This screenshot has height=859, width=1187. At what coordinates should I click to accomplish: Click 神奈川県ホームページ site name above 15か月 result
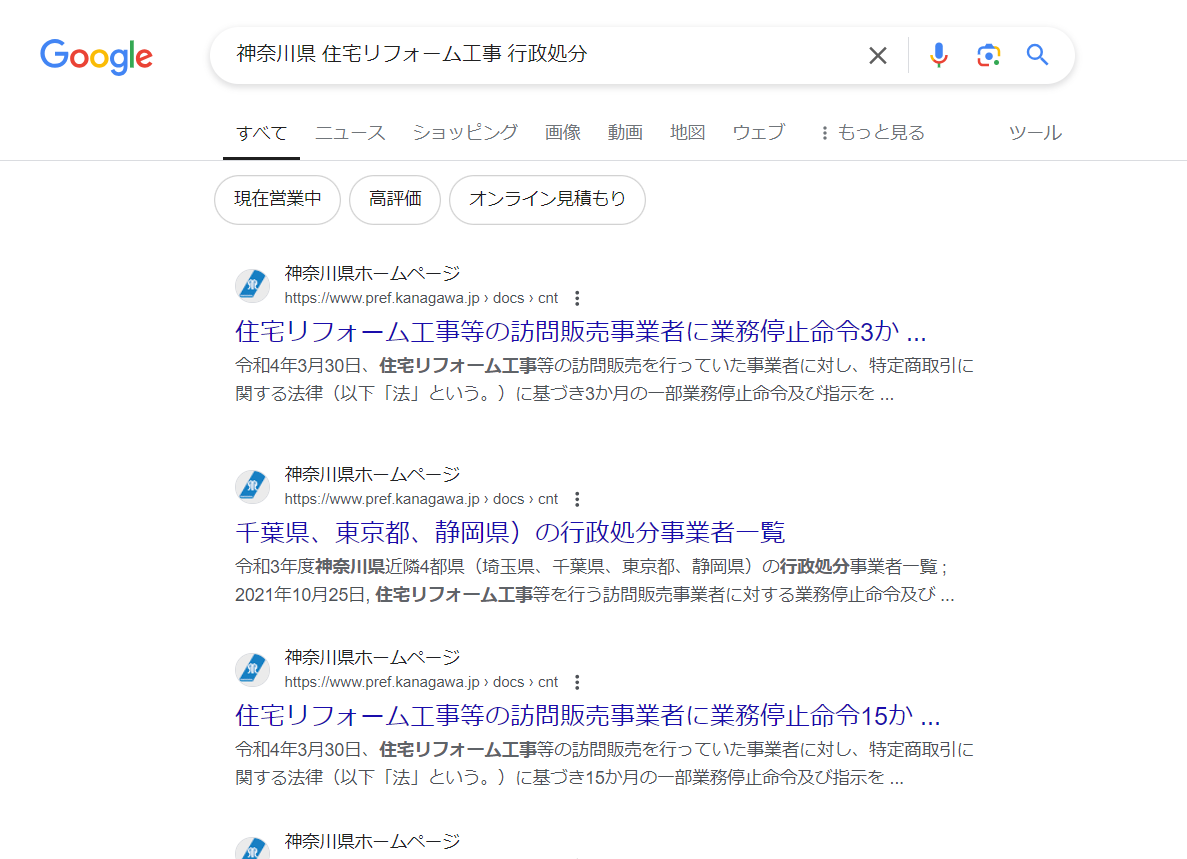point(372,658)
